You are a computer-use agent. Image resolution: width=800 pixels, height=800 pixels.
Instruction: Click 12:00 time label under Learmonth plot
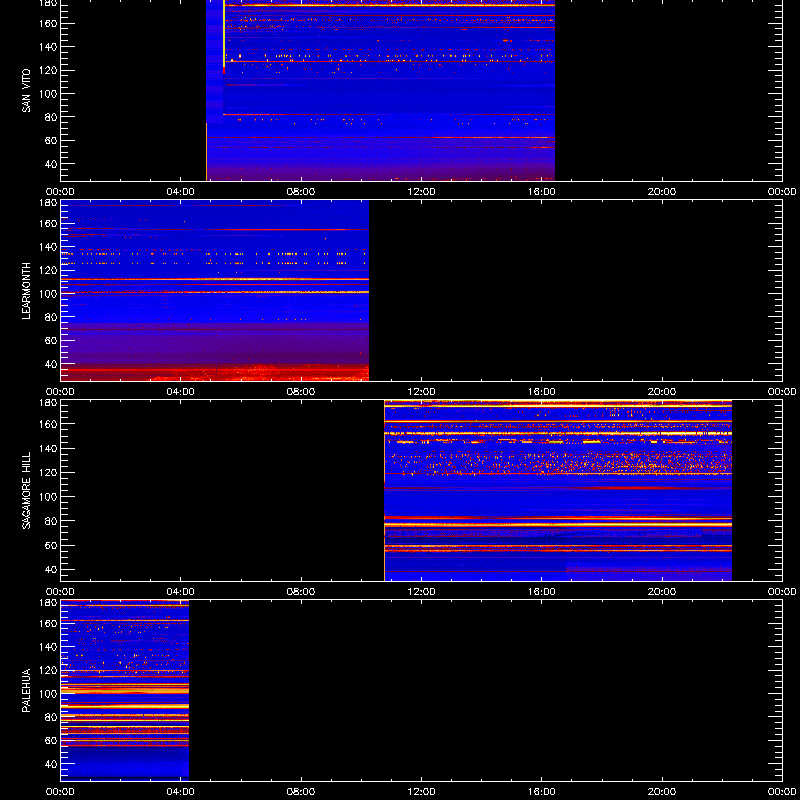coord(421,392)
